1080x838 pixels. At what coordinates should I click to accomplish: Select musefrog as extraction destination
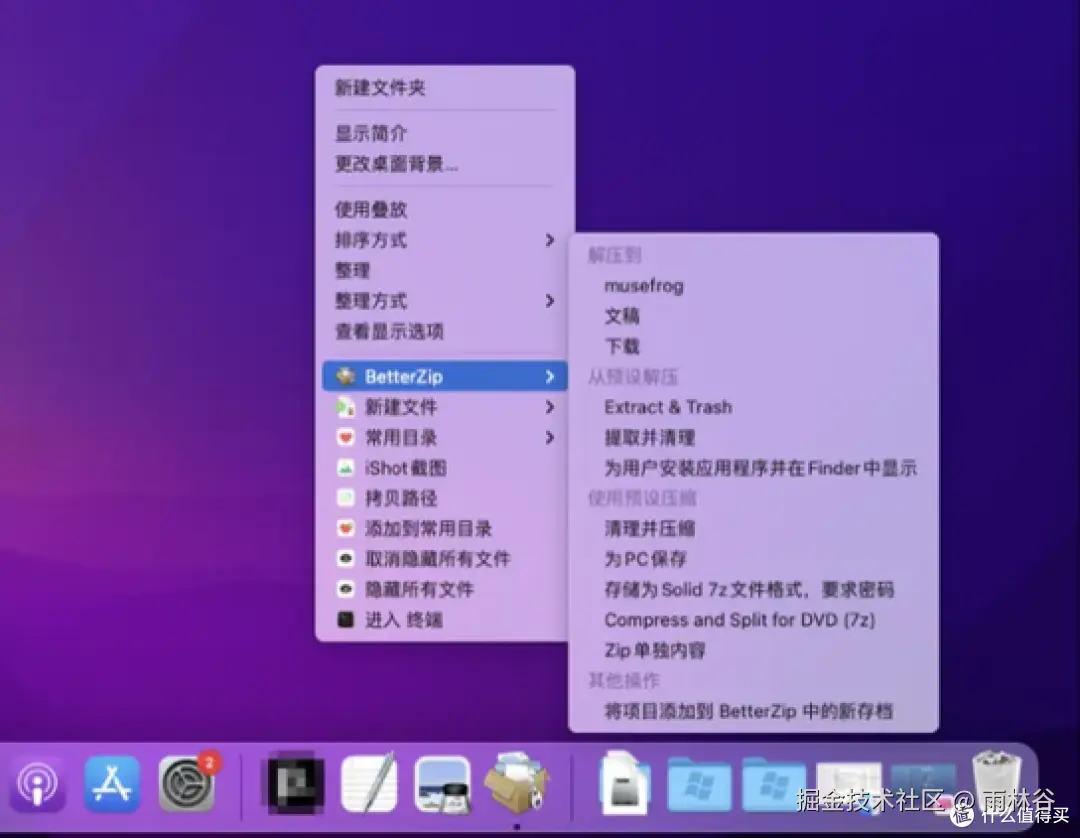(644, 285)
